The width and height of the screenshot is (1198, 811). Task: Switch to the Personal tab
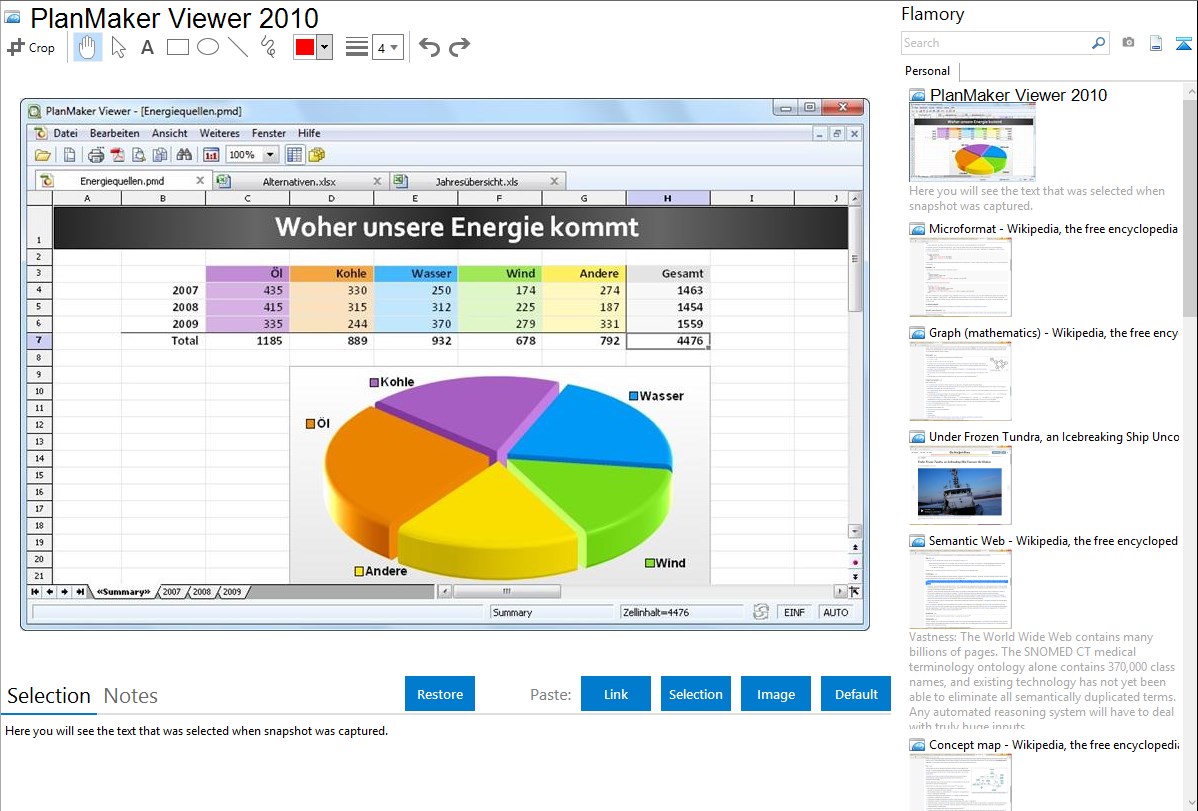927,71
